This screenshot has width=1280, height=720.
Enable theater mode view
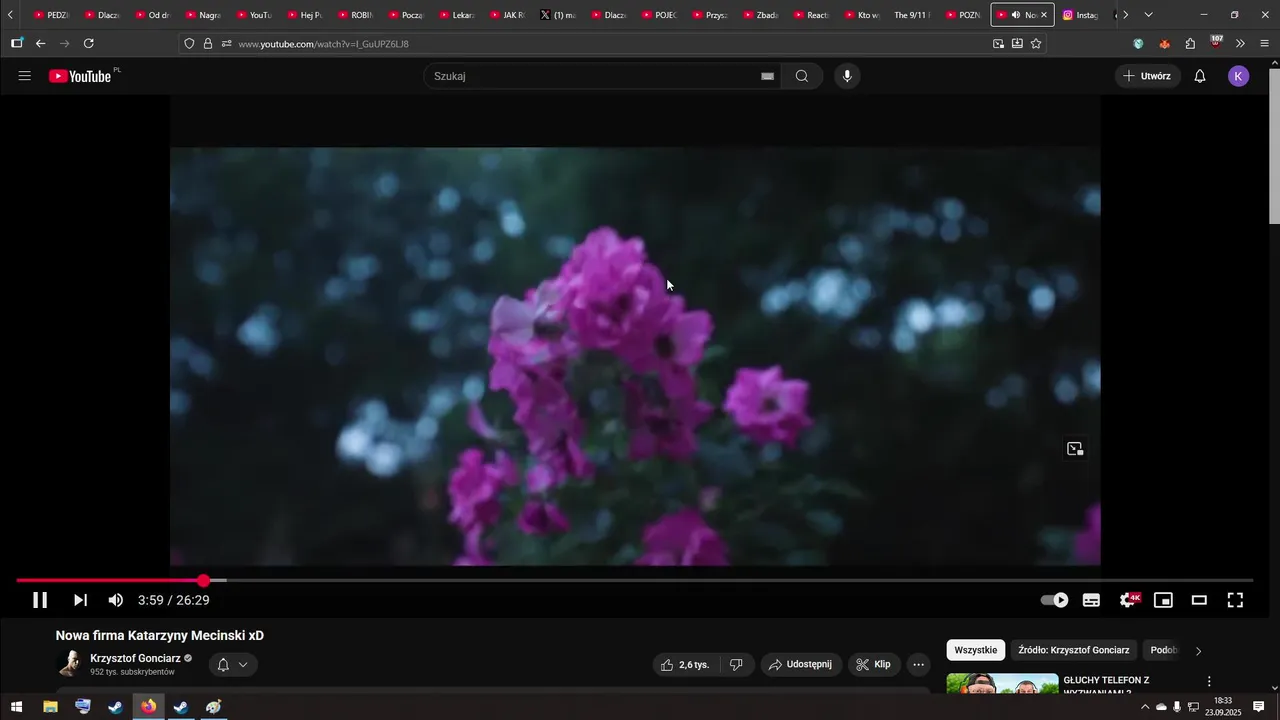(1199, 600)
